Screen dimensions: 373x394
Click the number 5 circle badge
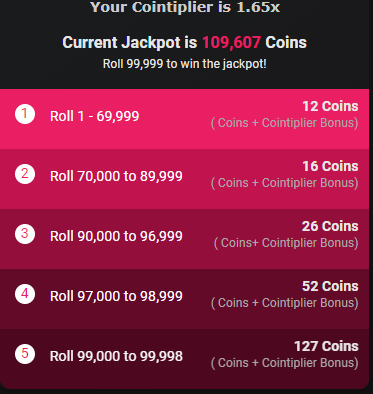[x=25, y=354]
